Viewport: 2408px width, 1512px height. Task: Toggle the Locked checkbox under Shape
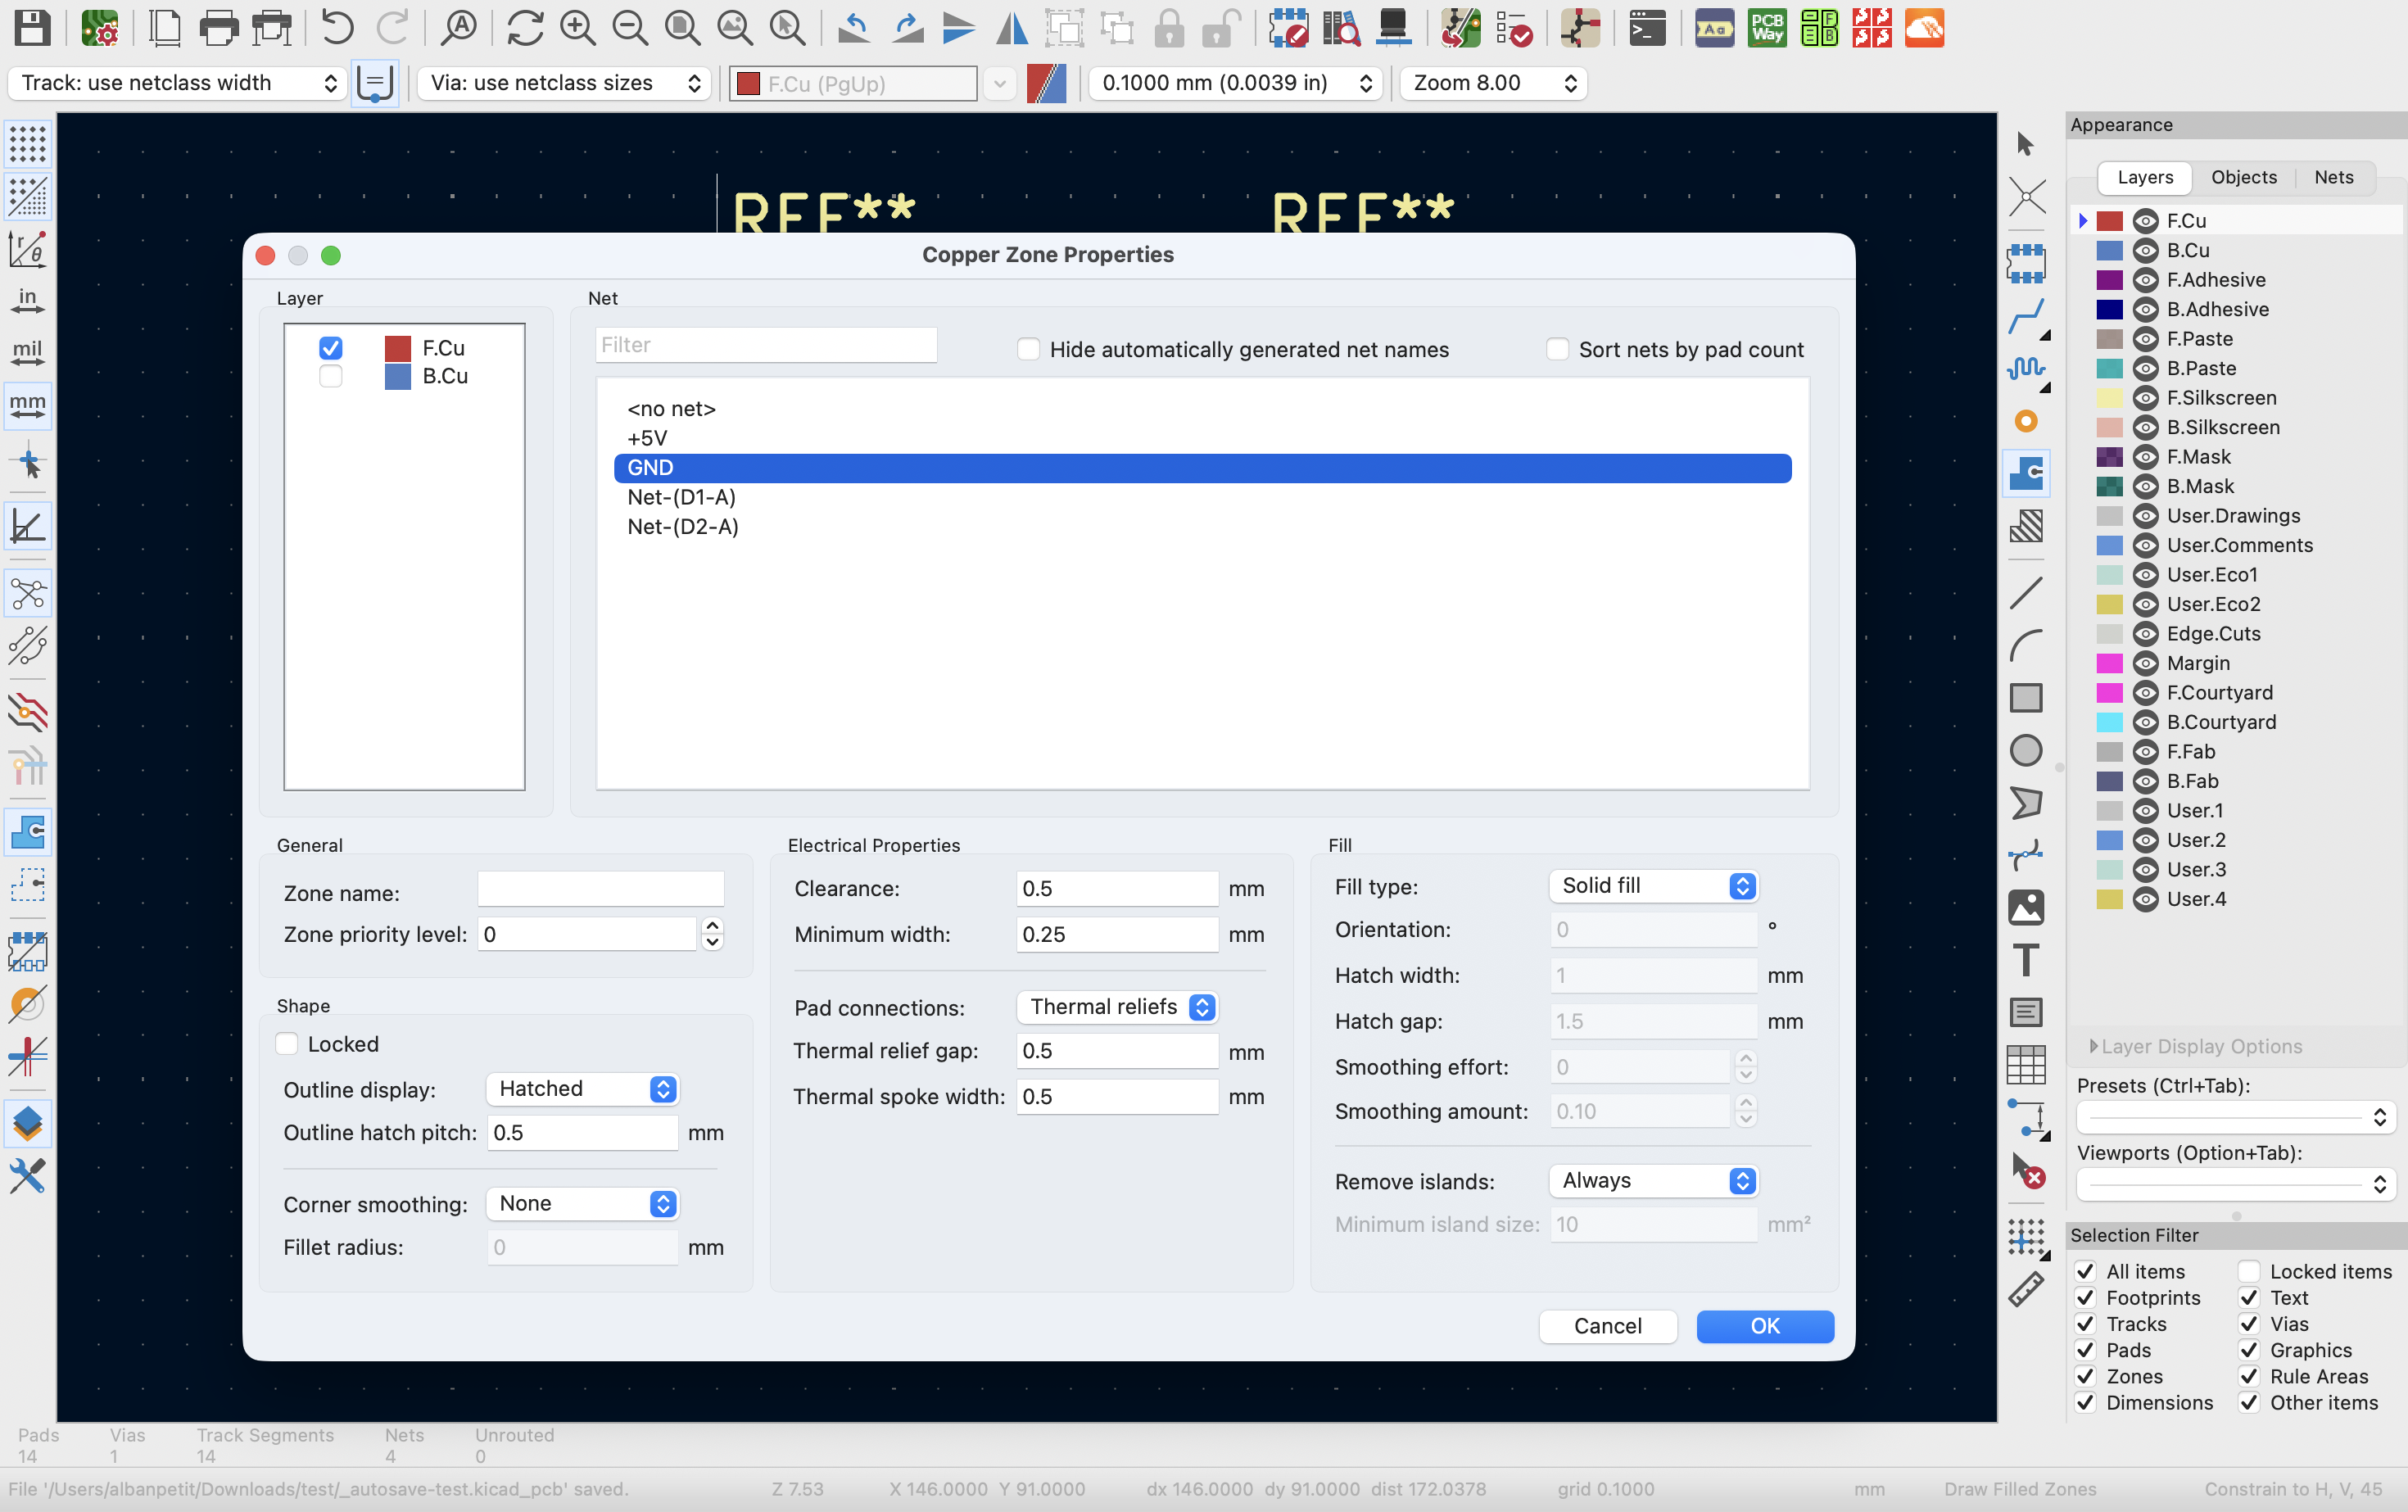(287, 1044)
